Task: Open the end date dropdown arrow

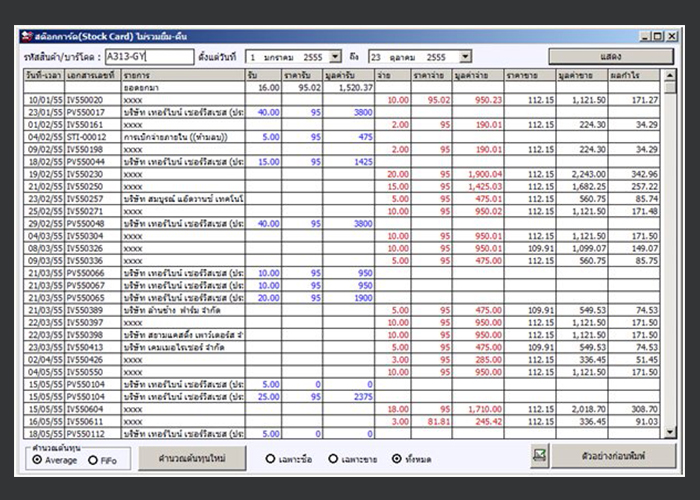Action: [x=466, y=57]
